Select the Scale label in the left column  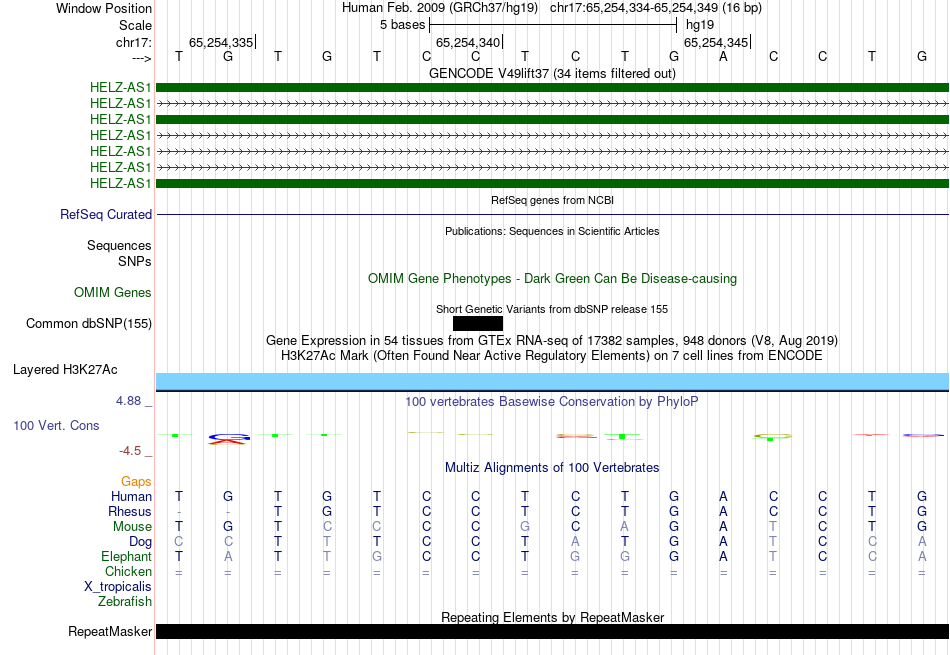pos(135,25)
